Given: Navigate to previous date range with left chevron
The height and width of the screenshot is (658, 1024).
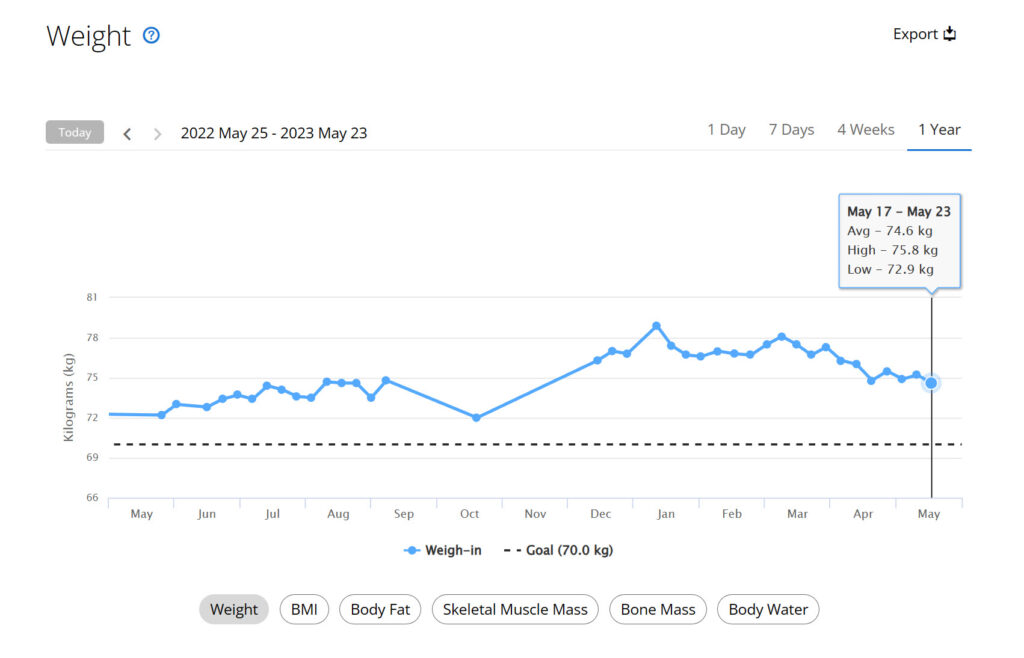Looking at the screenshot, I should pyautogui.click(x=127, y=132).
